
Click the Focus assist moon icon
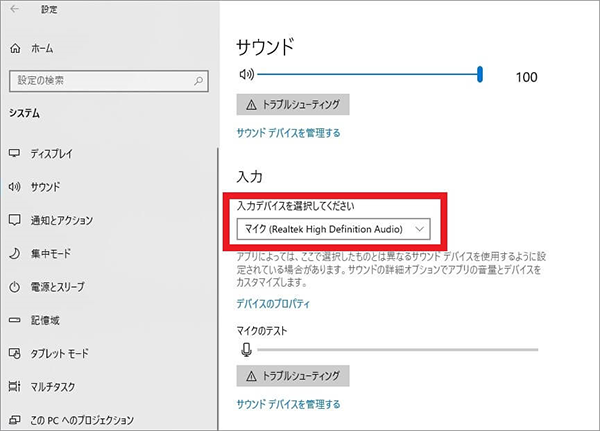pos(14,254)
